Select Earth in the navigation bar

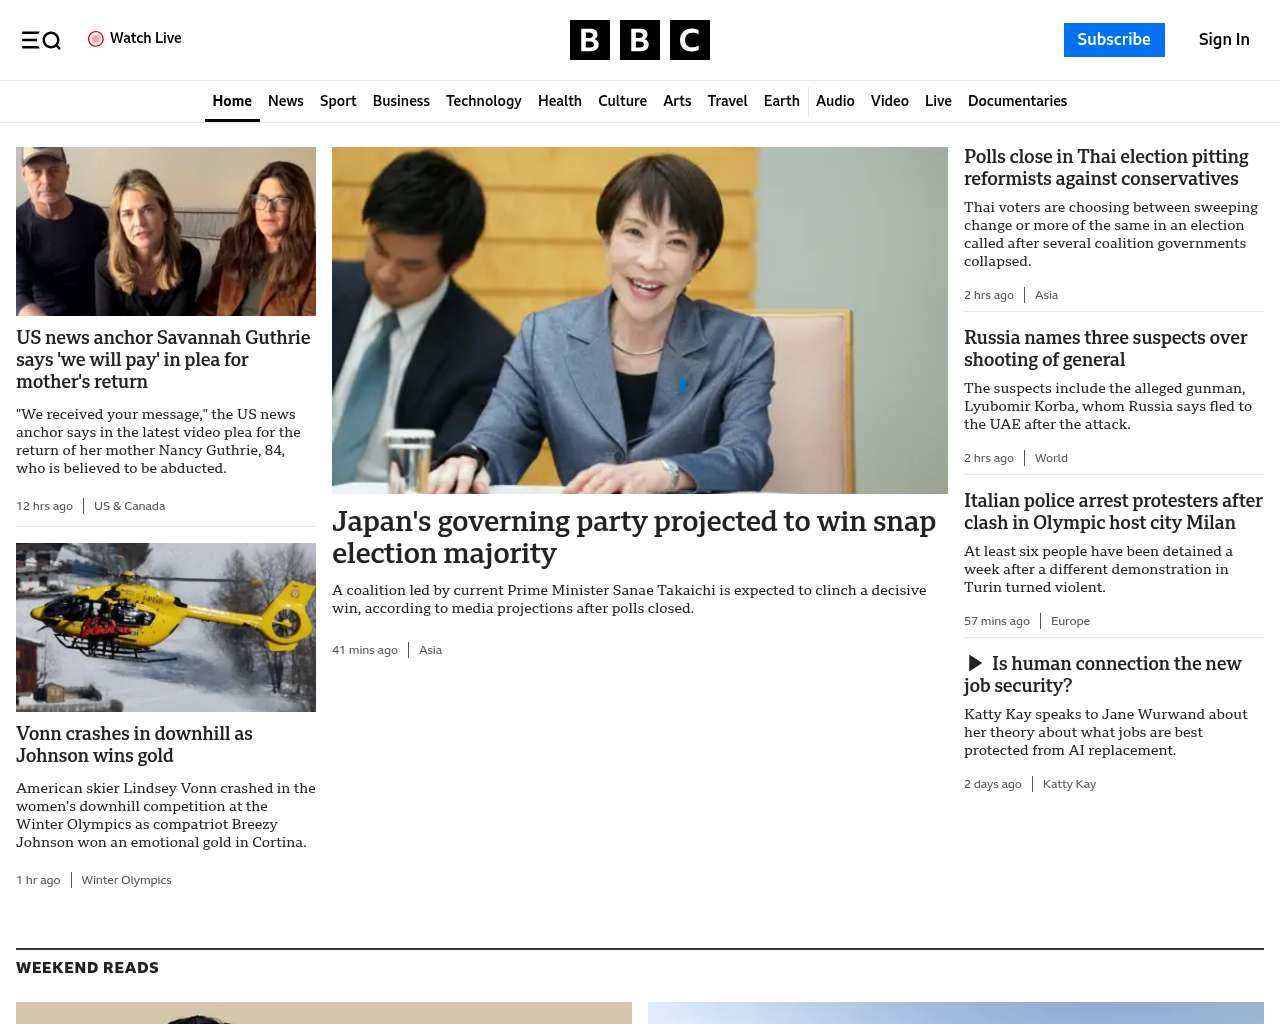click(781, 101)
